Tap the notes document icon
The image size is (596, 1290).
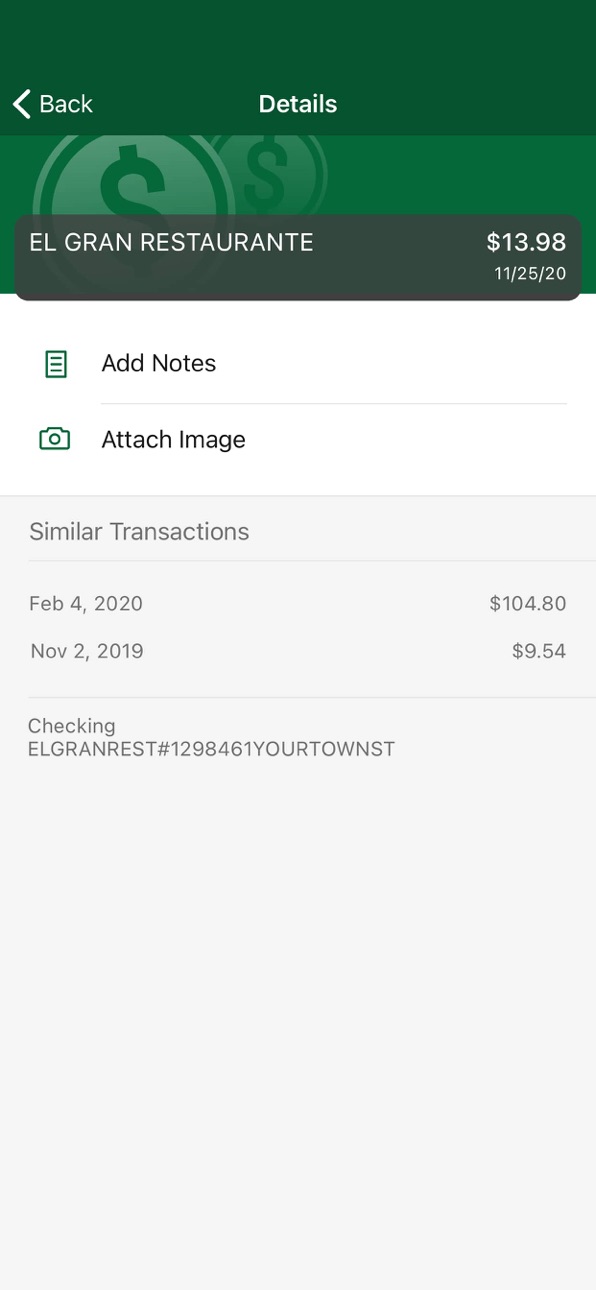coord(56,364)
